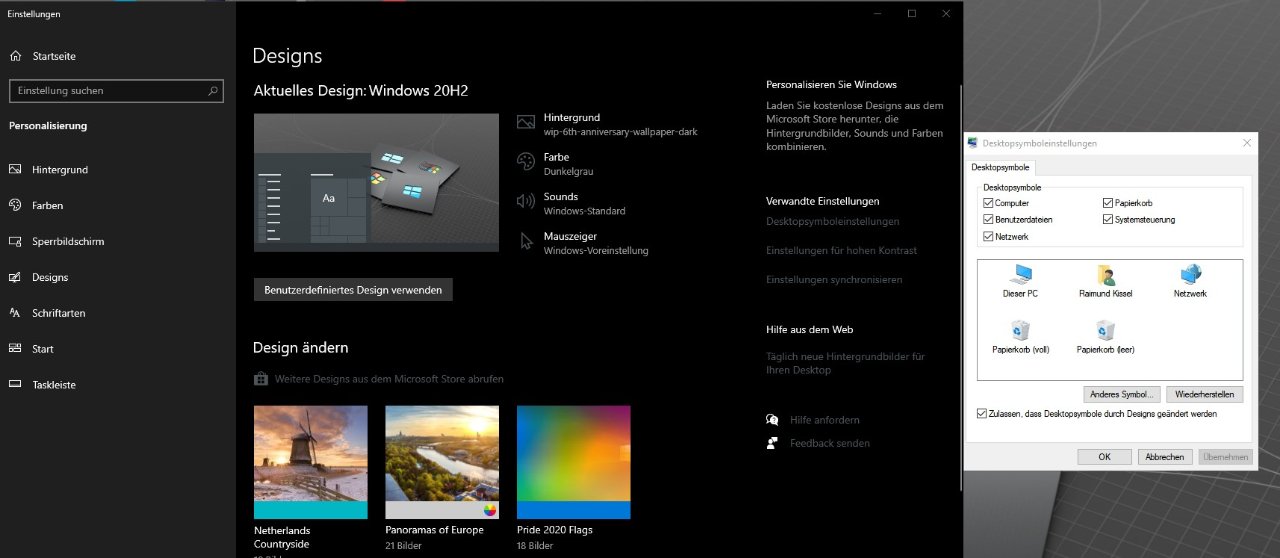The height and width of the screenshot is (558, 1280).
Task: Click the Farben palette icon in sidebar
Action: (15, 205)
